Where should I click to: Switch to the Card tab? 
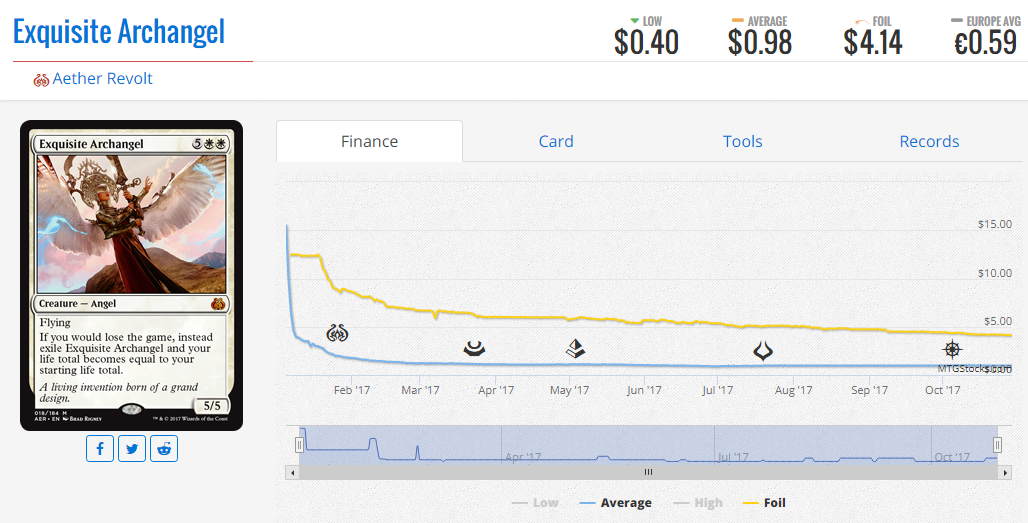(x=556, y=141)
